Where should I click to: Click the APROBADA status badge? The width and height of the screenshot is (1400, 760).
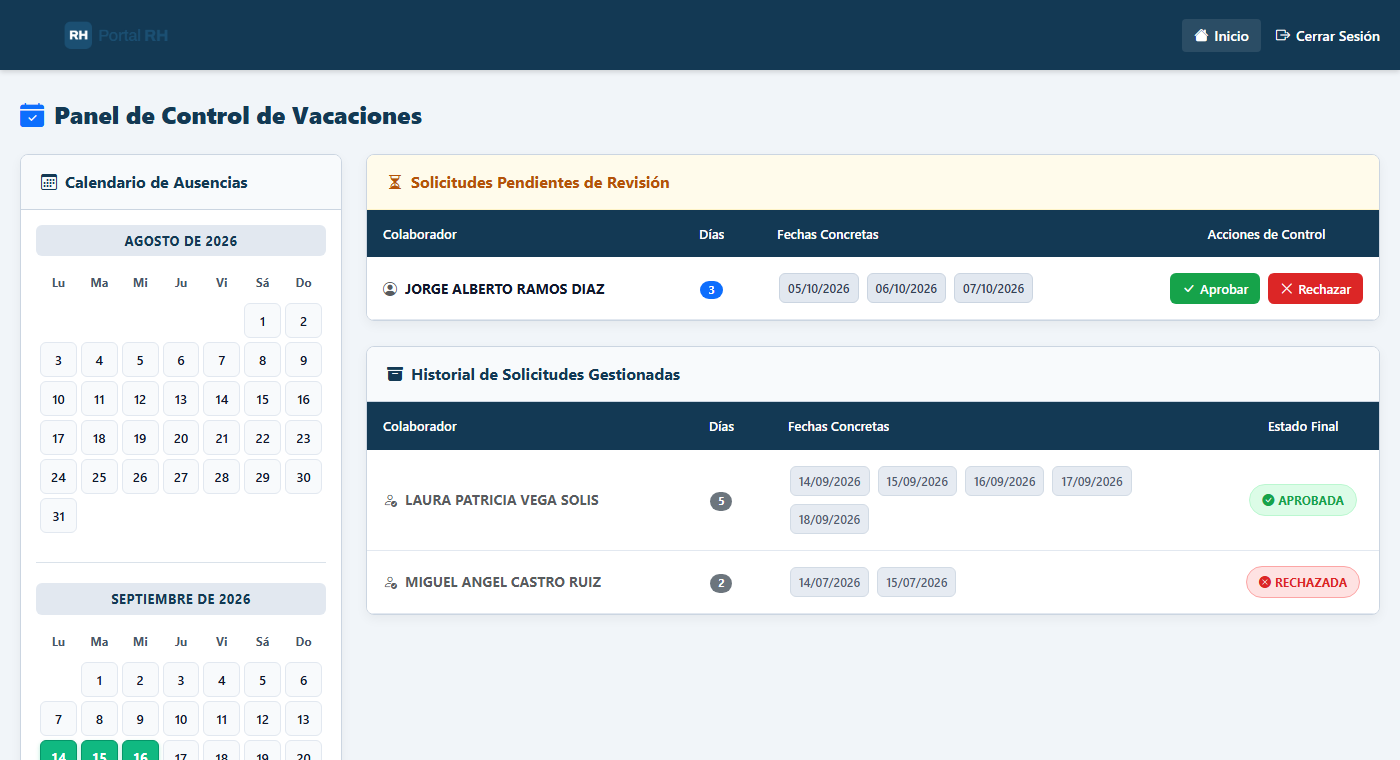pyautogui.click(x=1303, y=500)
